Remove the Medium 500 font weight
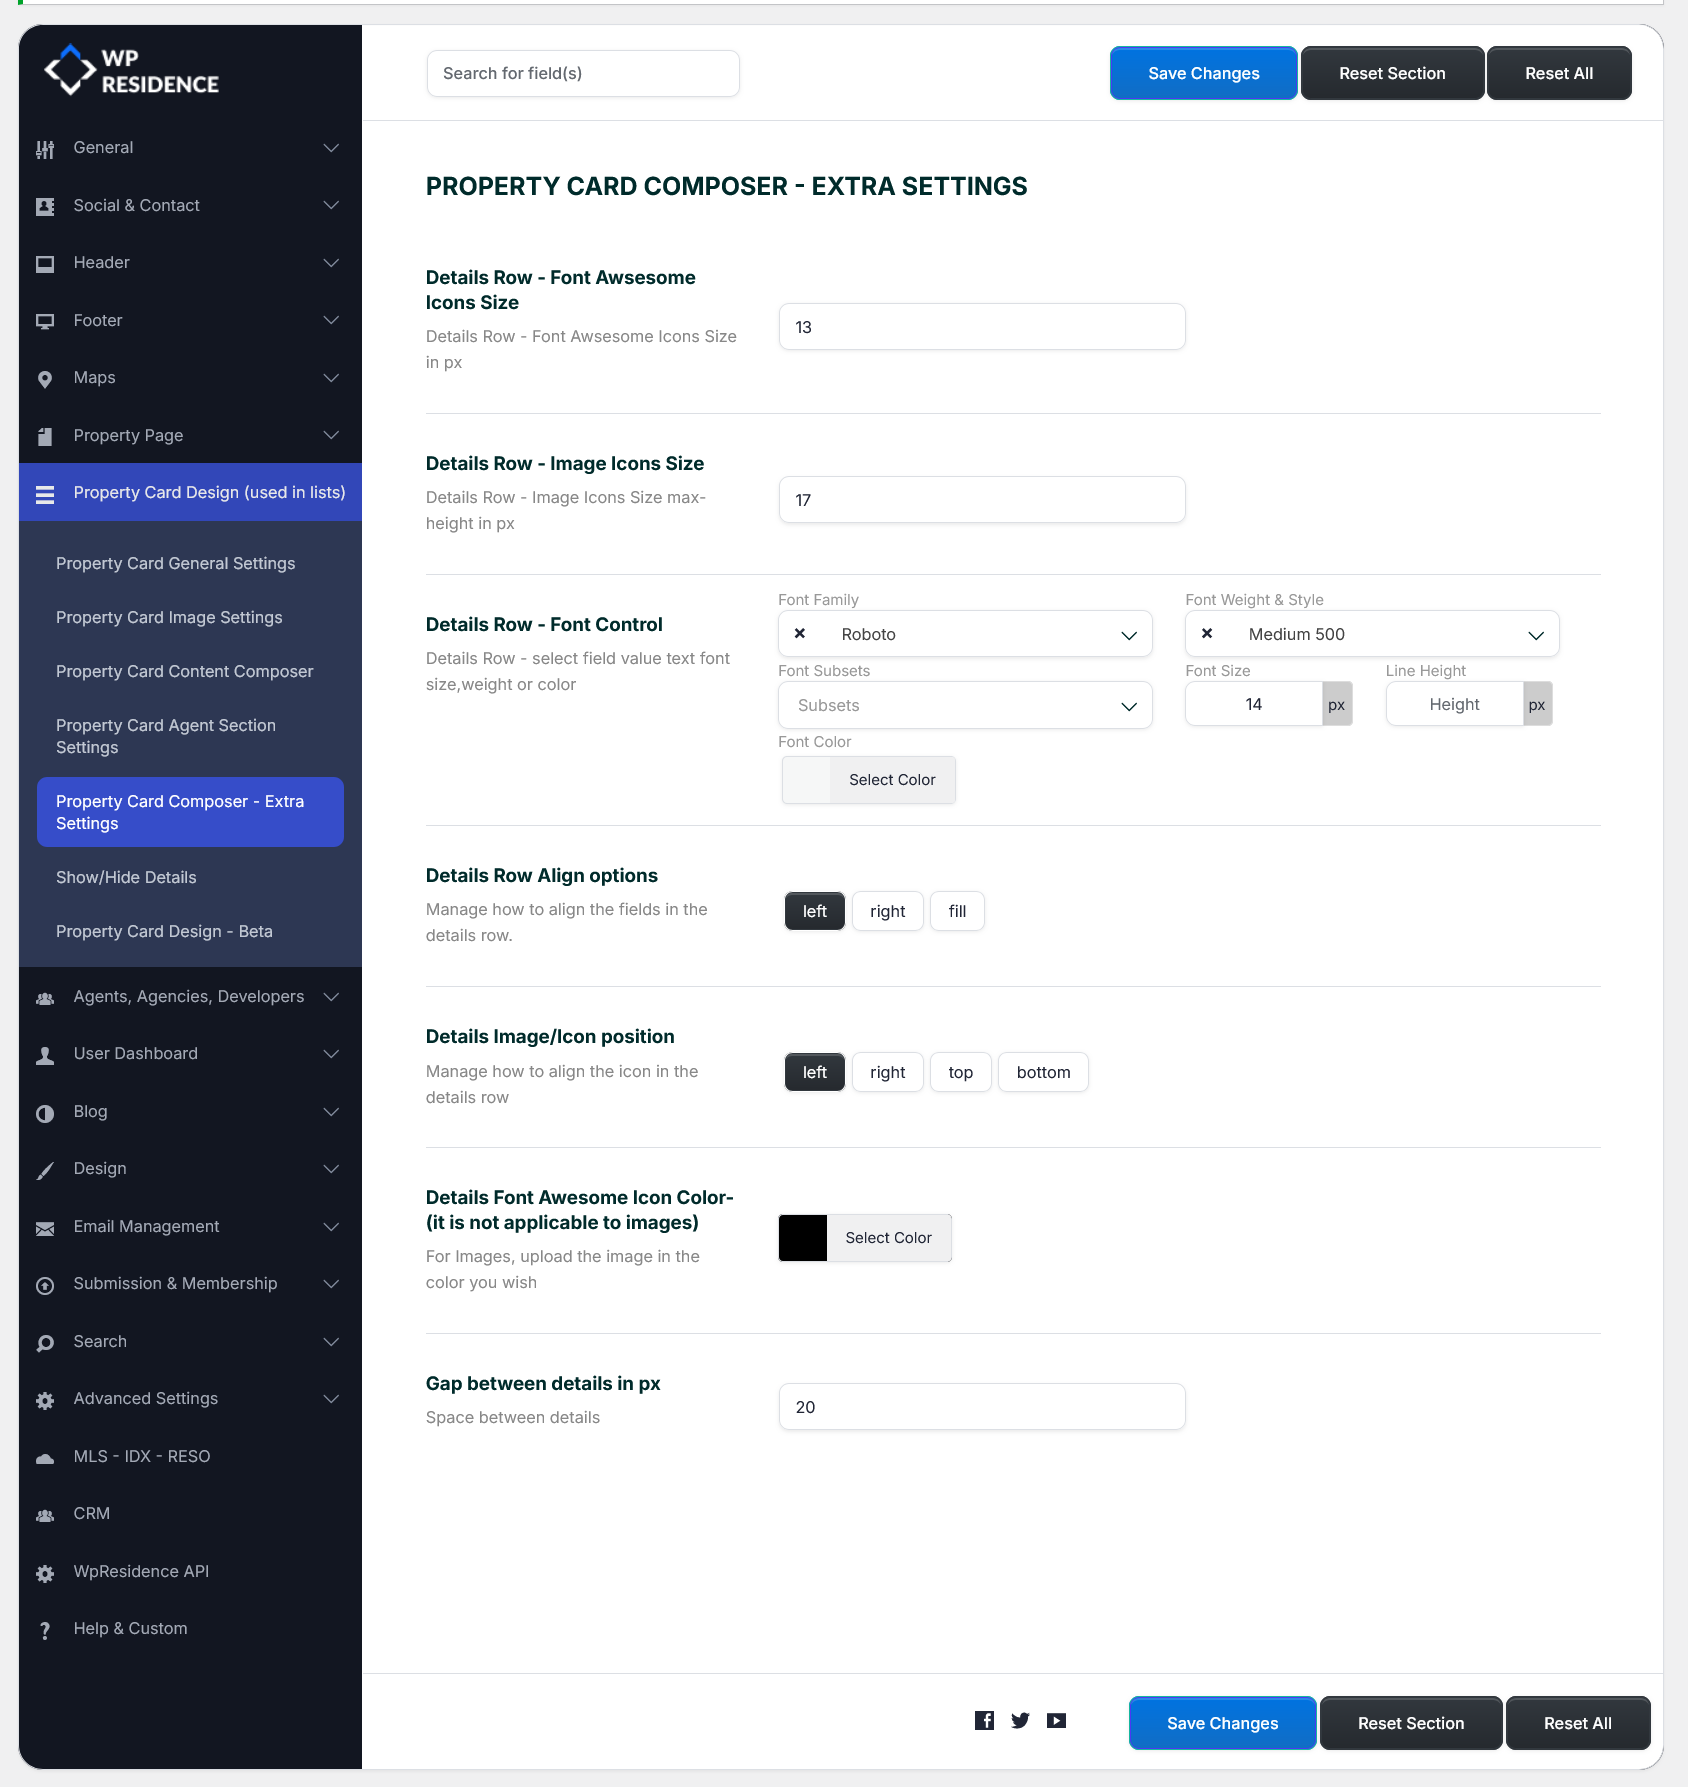This screenshot has height=1787, width=1688. click(x=1207, y=634)
